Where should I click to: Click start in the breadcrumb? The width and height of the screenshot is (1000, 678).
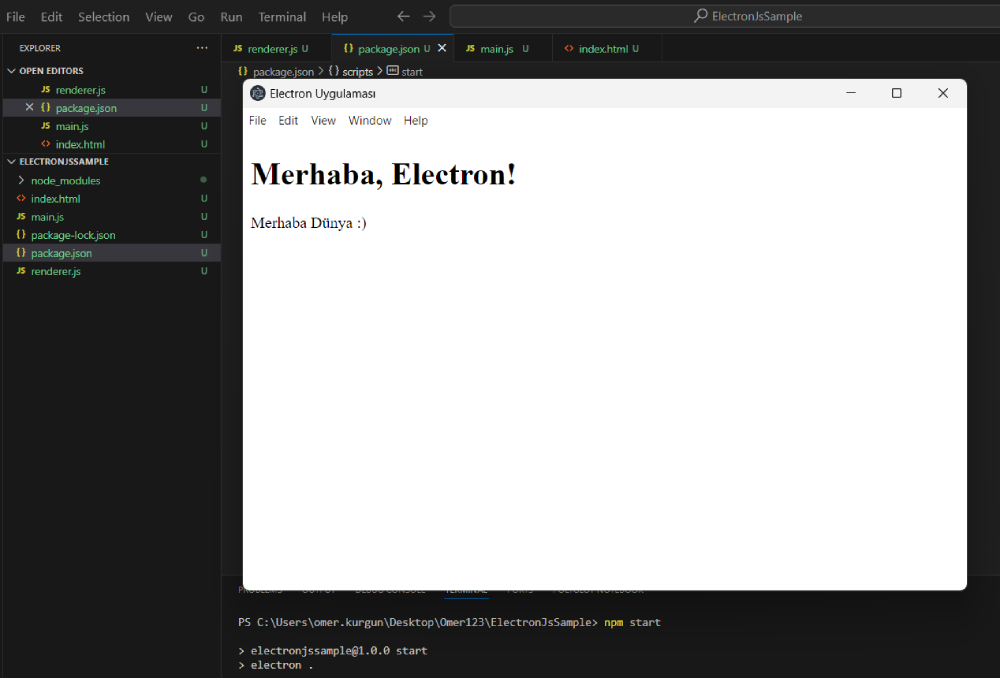411,72
